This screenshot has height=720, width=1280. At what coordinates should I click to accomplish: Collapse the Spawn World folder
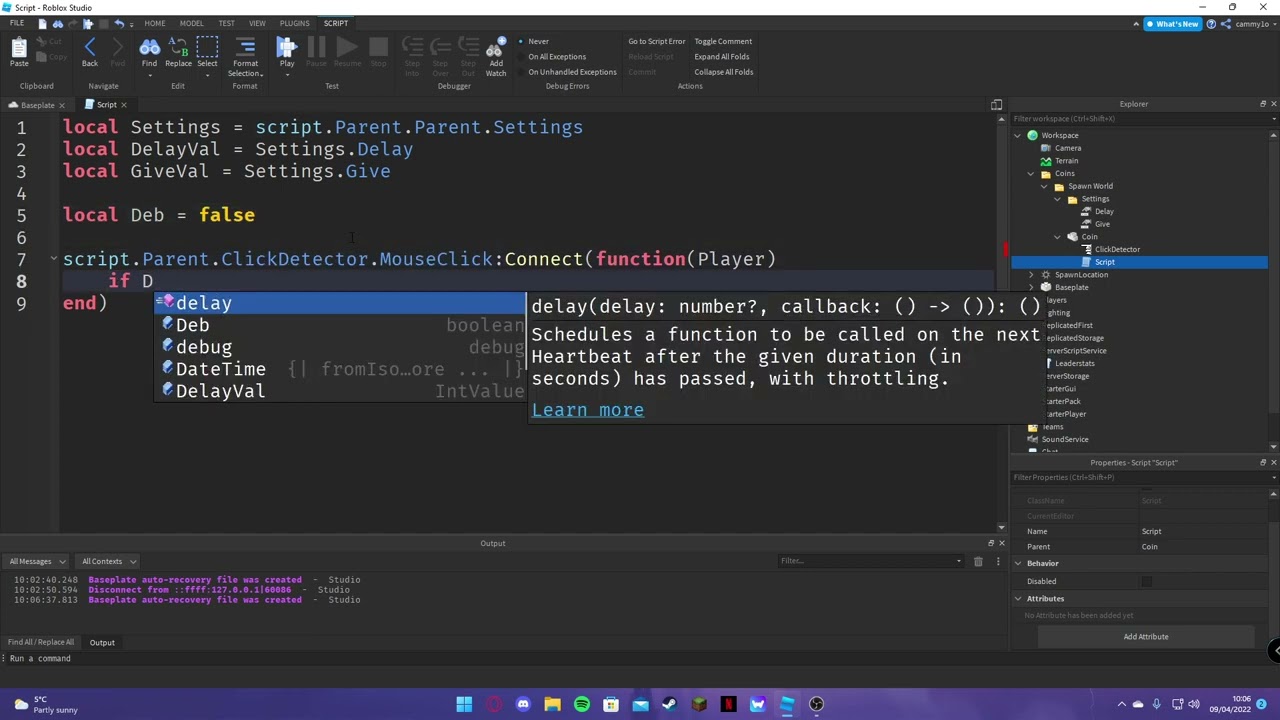tap(1044, 186)
